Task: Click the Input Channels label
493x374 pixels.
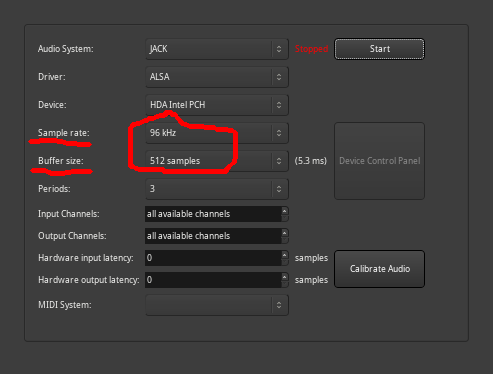Action: tap(69, 214)
